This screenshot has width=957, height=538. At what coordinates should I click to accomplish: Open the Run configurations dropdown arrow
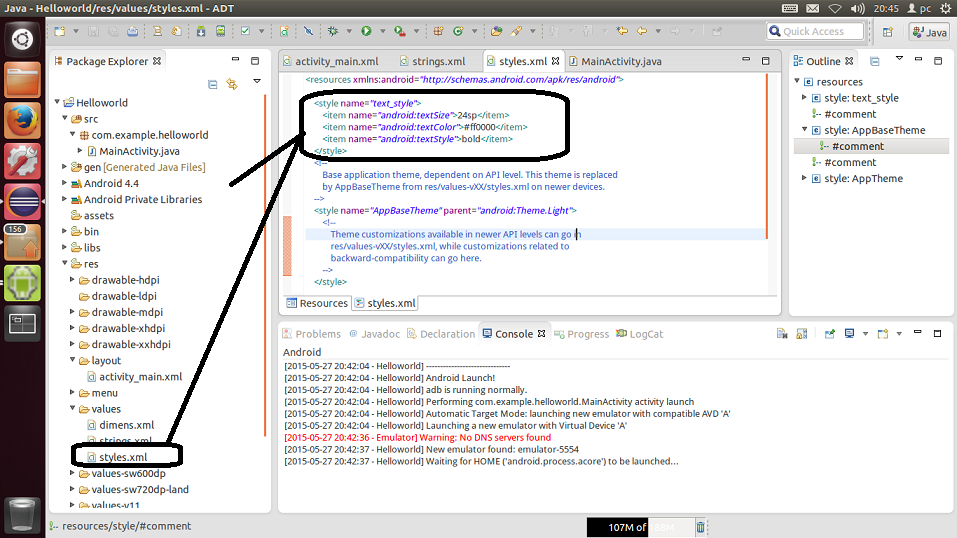(383, 31)
